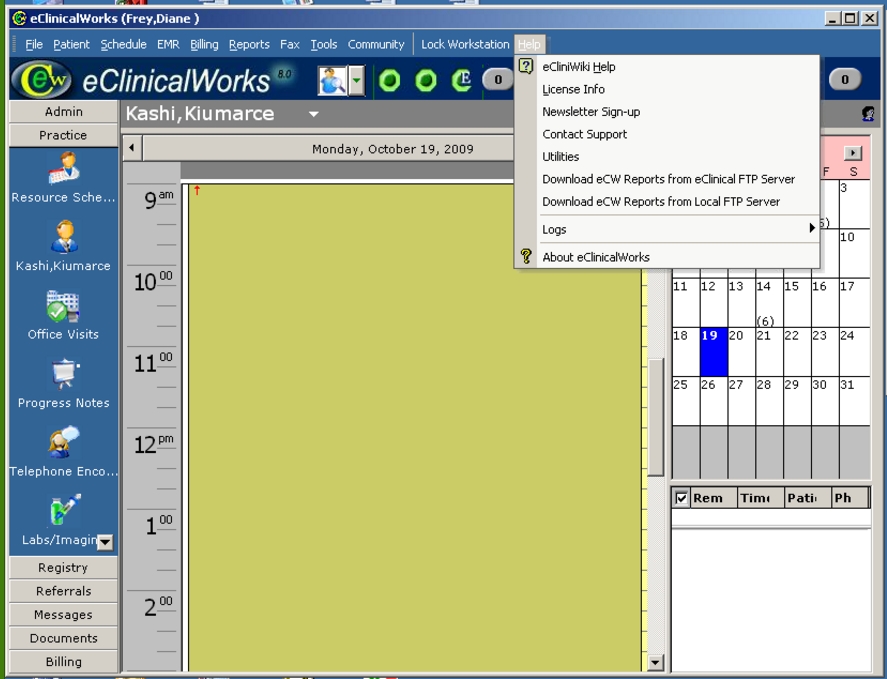Click the Patient column header in reminders
The width and height of the screenshot is (887, 679).
(808, 498)
